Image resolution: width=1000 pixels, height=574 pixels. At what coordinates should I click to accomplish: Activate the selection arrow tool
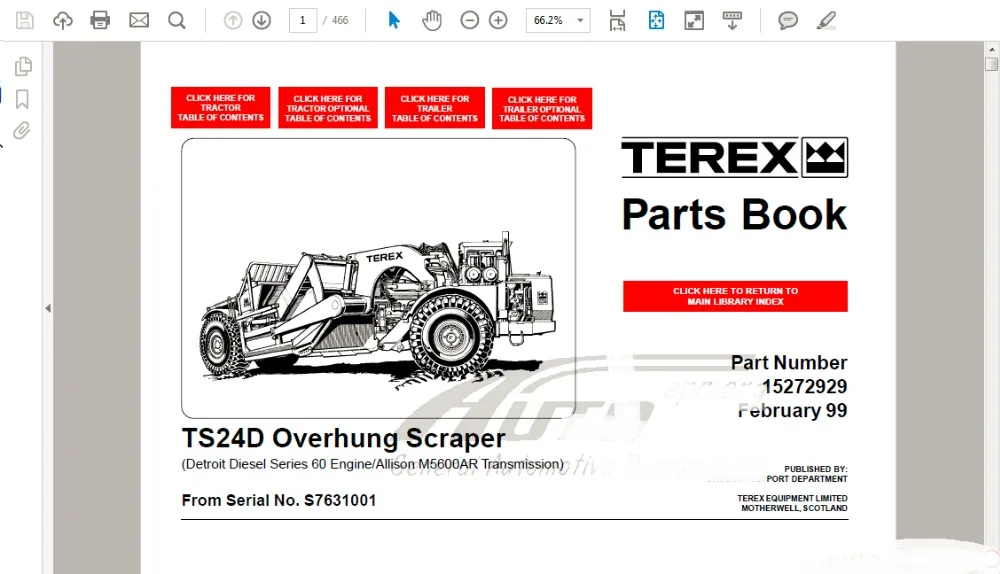click(x=393, y=20)
